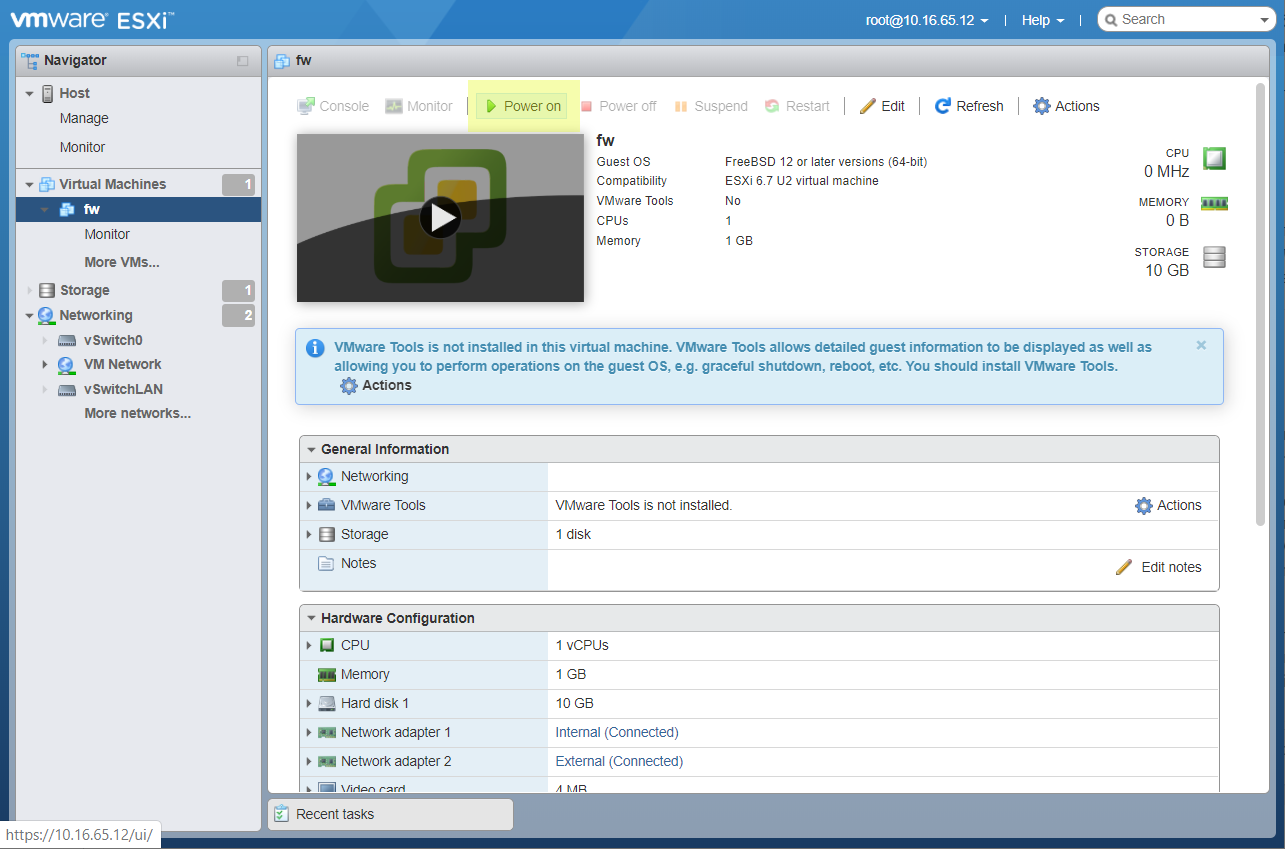Viewport: 1285px width, 849px height.
Task: Dismiss the VMware Tools info banner
Action: pos(1201,345)
